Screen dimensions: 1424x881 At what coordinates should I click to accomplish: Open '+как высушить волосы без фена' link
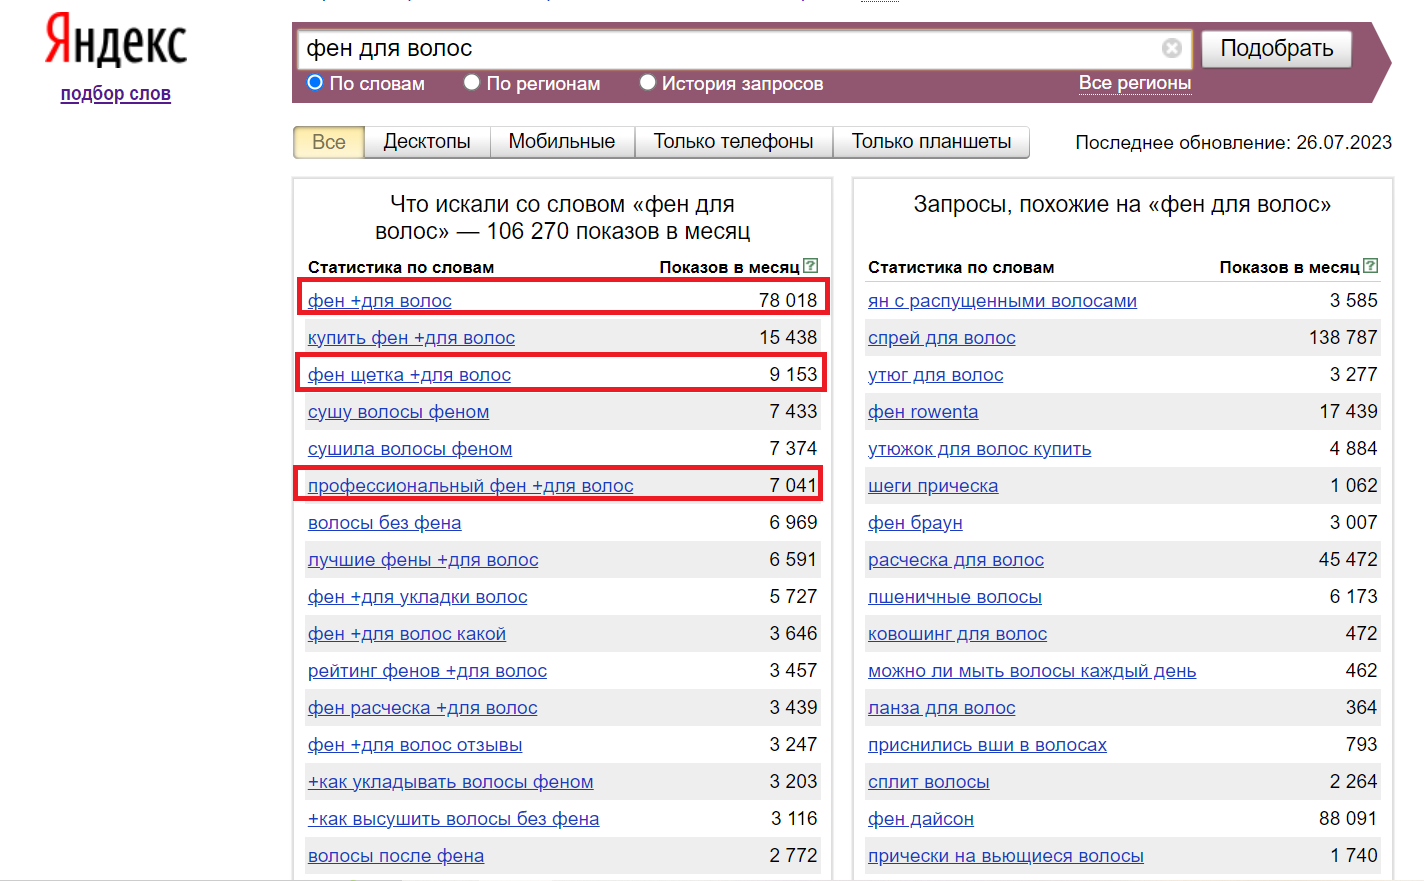coord(454,819)
